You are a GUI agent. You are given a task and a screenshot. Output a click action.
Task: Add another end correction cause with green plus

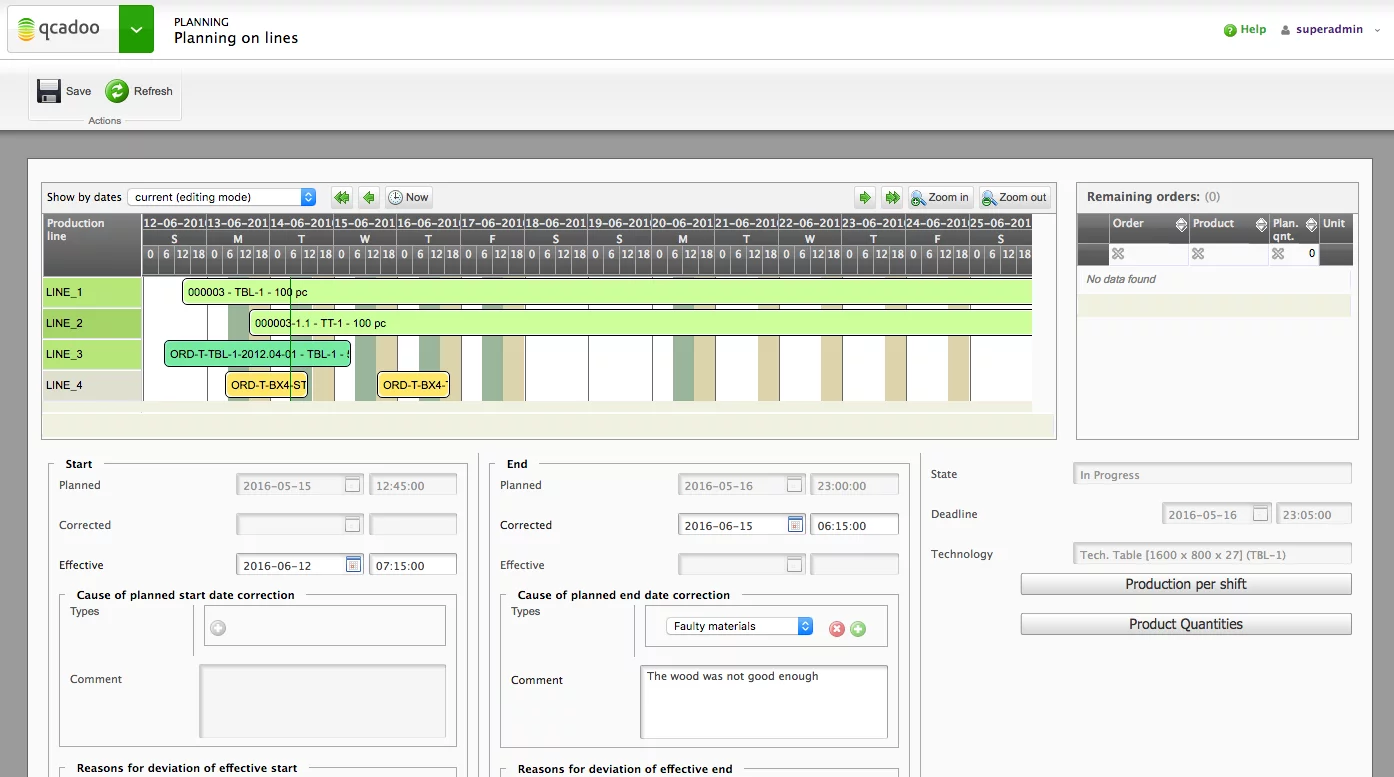pos(858,629)
